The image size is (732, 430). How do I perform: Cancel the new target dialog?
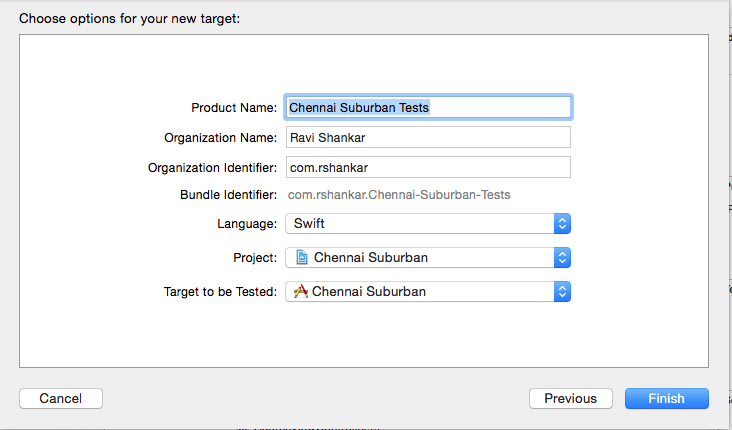pyautogui.click(x=61, y=398)
